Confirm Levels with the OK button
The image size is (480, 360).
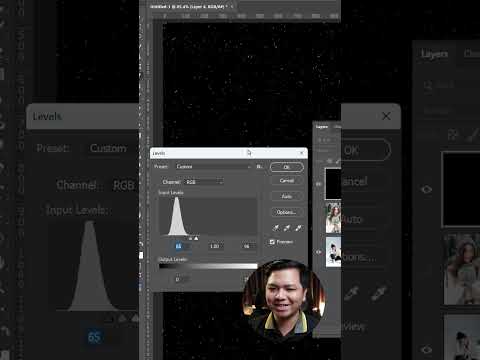(287, 167)
